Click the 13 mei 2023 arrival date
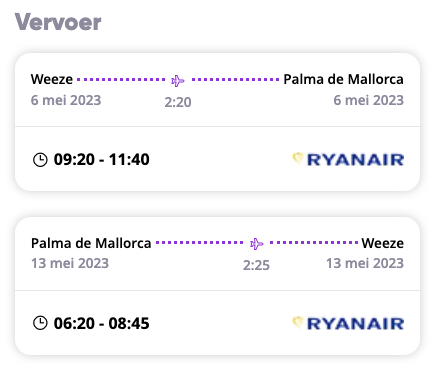448x372 pixels. pos(365,263)
